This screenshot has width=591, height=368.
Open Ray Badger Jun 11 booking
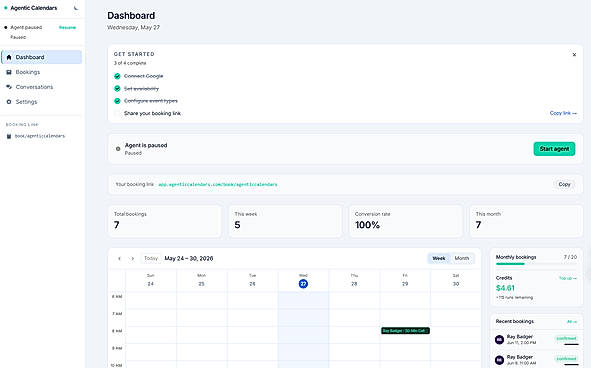tap(536, 339)
